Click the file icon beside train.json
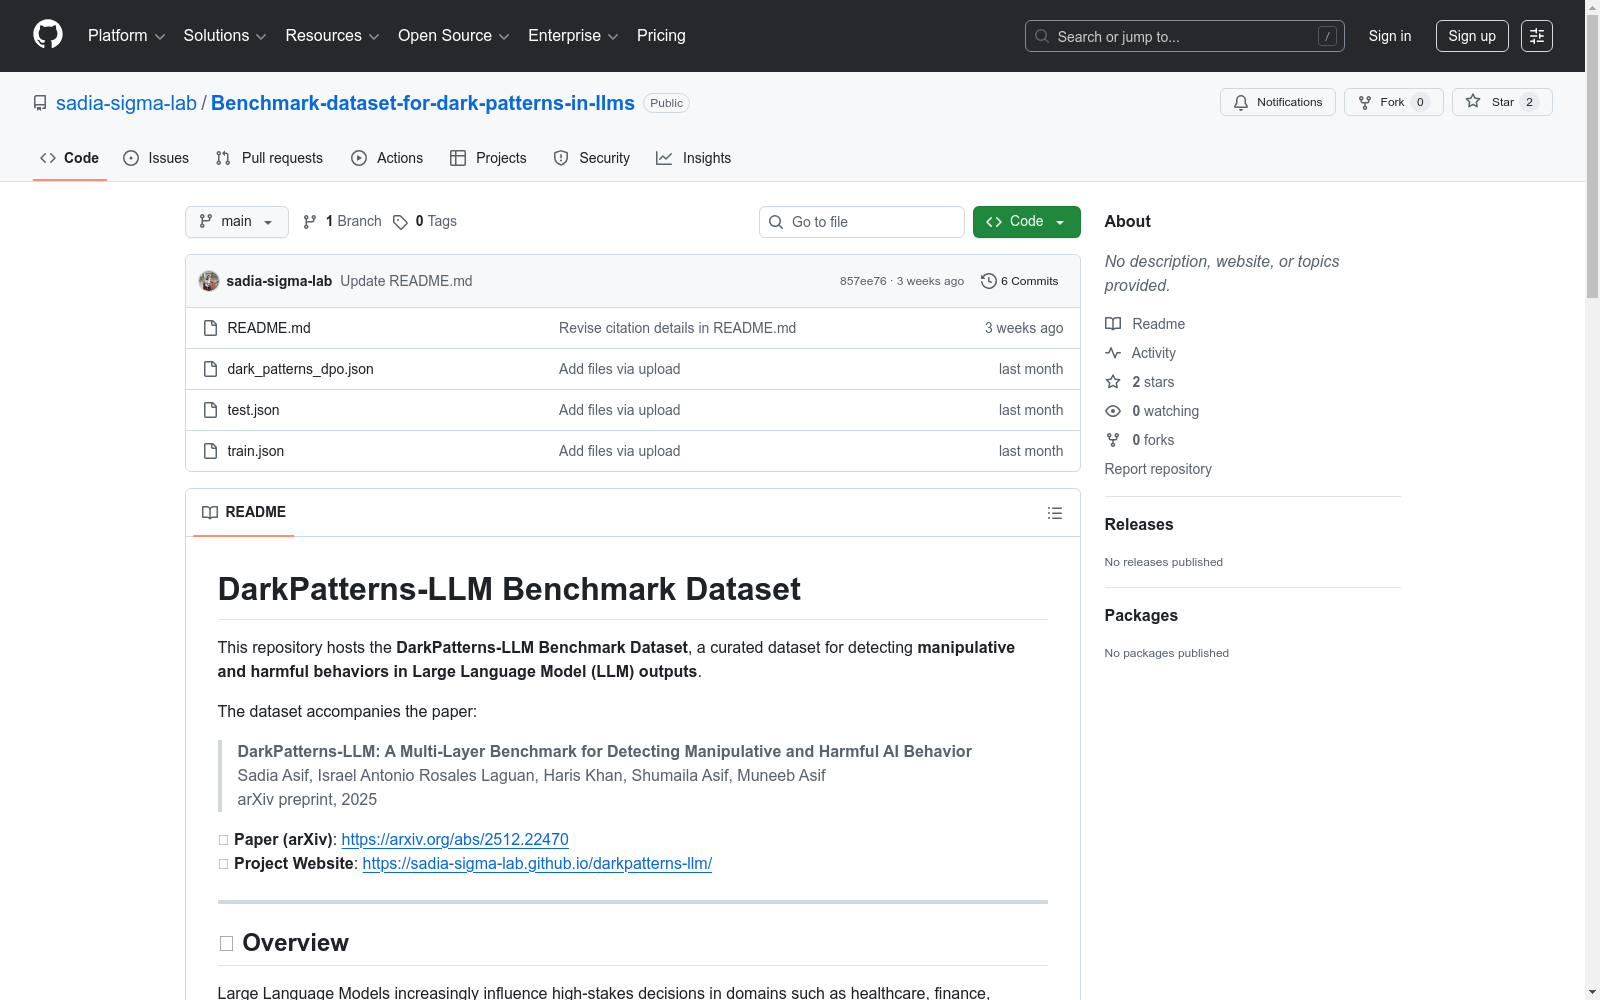 click(x=210, y=451)
